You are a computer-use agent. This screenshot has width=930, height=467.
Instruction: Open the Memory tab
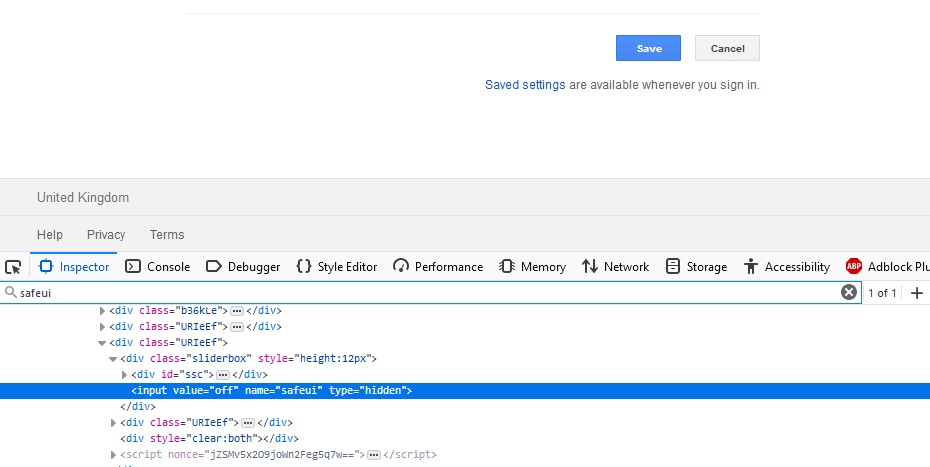click(533, 267)
